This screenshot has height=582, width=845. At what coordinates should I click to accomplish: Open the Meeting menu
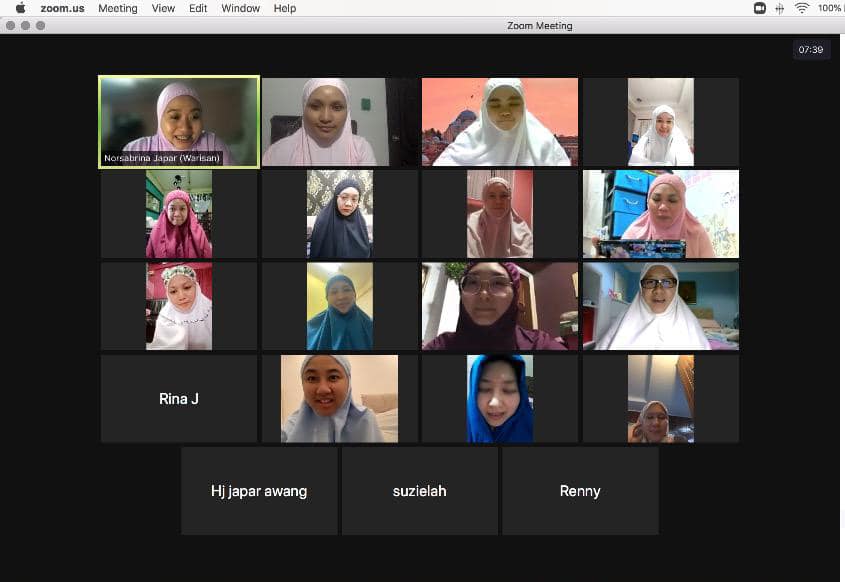click(x=117, y=8)
